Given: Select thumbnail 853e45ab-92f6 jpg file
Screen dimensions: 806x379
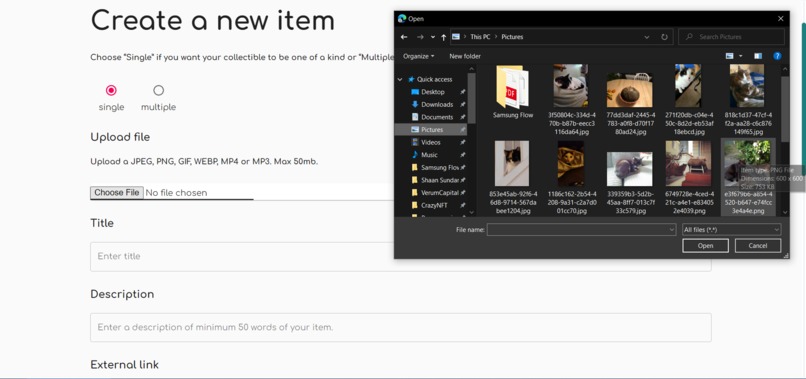Looking at the screenshot, I should pyautogui.click(x=511, y=164).
